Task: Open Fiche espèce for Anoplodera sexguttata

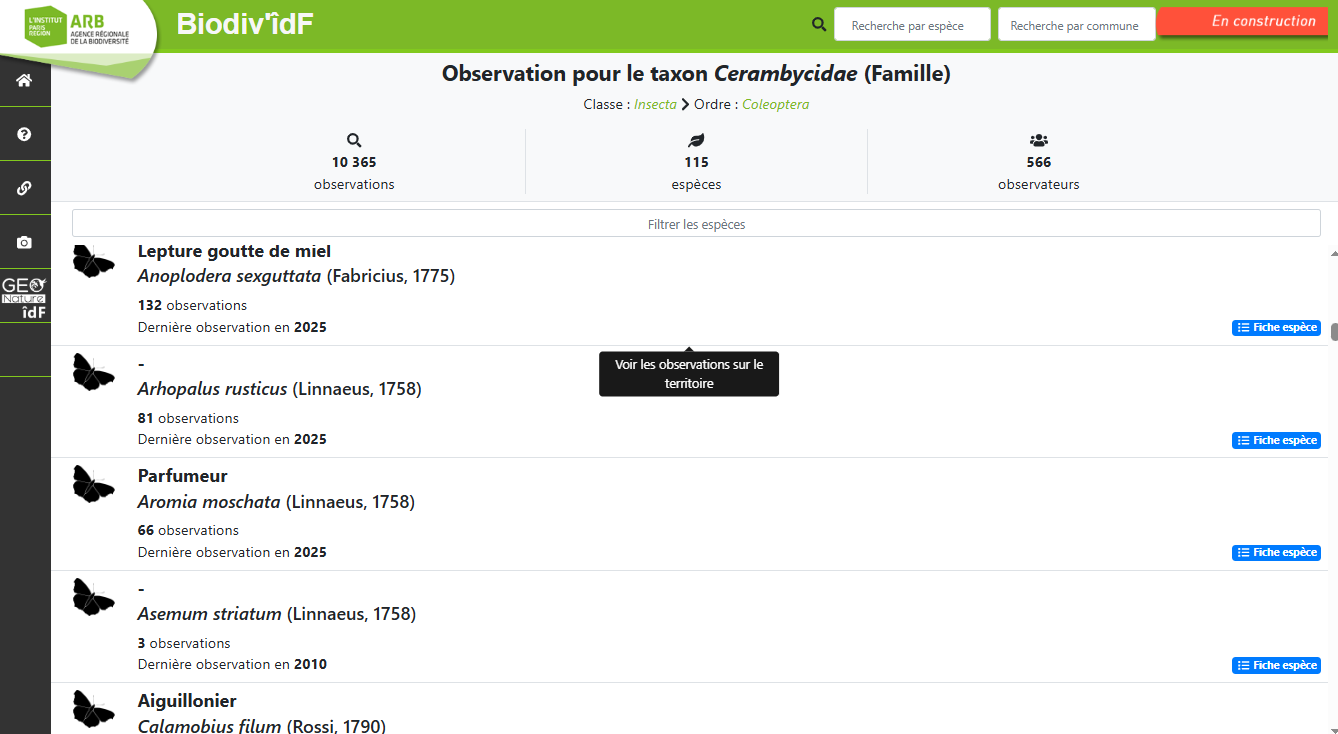Action: pyautogui.click(x=1276, y=328)
